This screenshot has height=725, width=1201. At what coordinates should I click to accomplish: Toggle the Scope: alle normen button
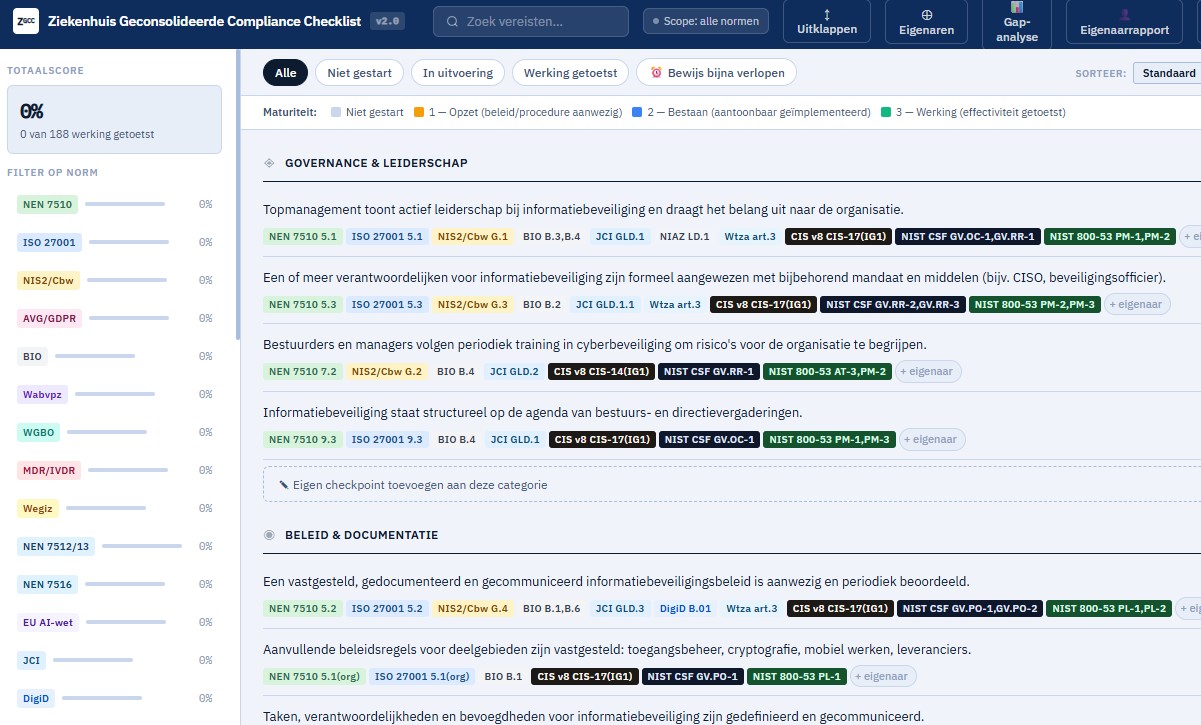tap(706, 21)
